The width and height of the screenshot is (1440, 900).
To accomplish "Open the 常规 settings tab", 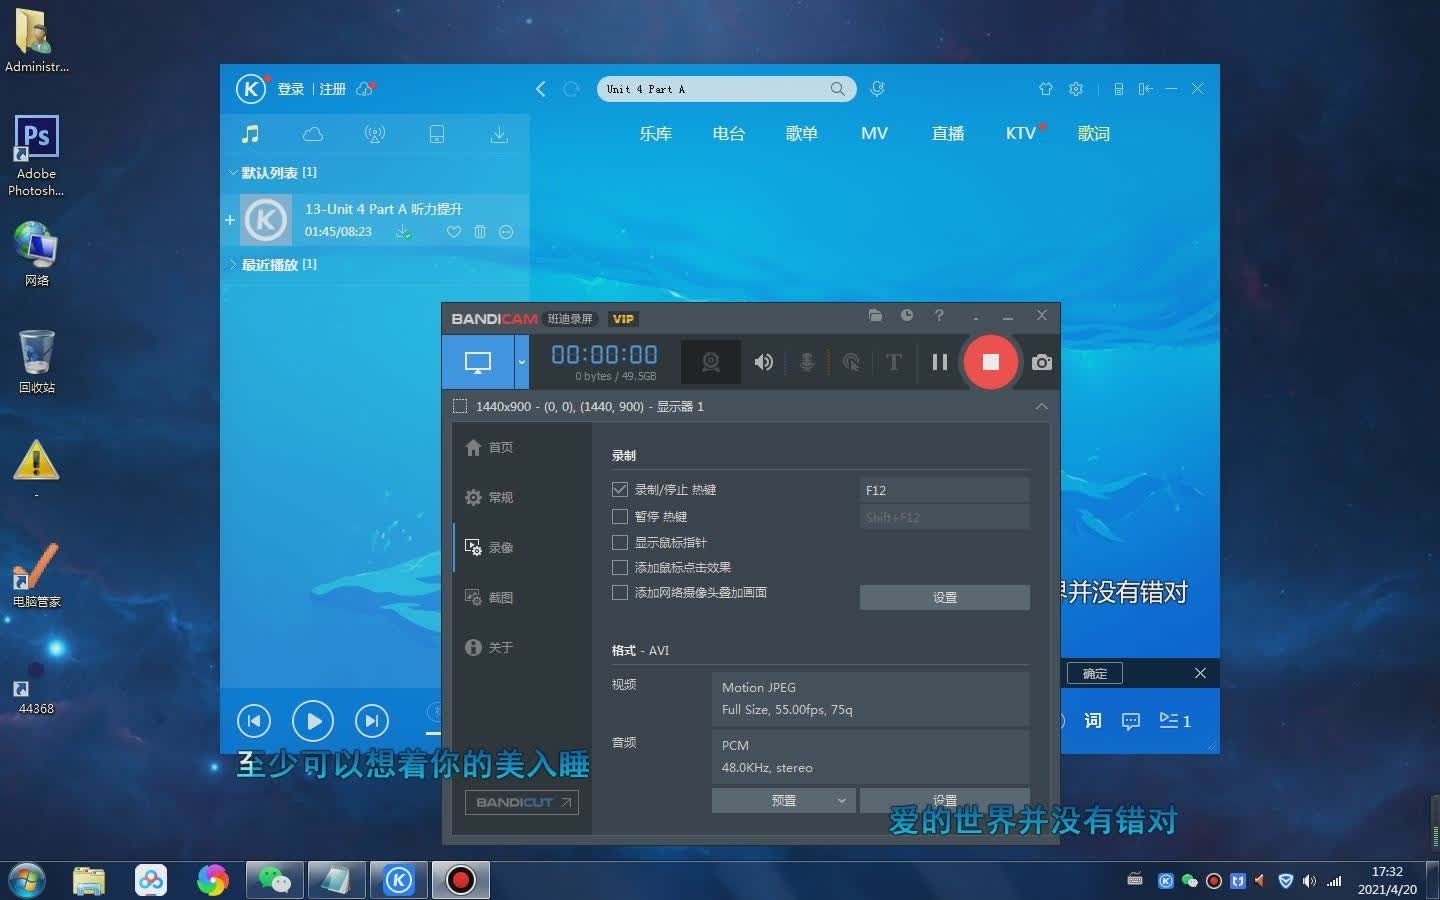I will [x=489, y=497].
